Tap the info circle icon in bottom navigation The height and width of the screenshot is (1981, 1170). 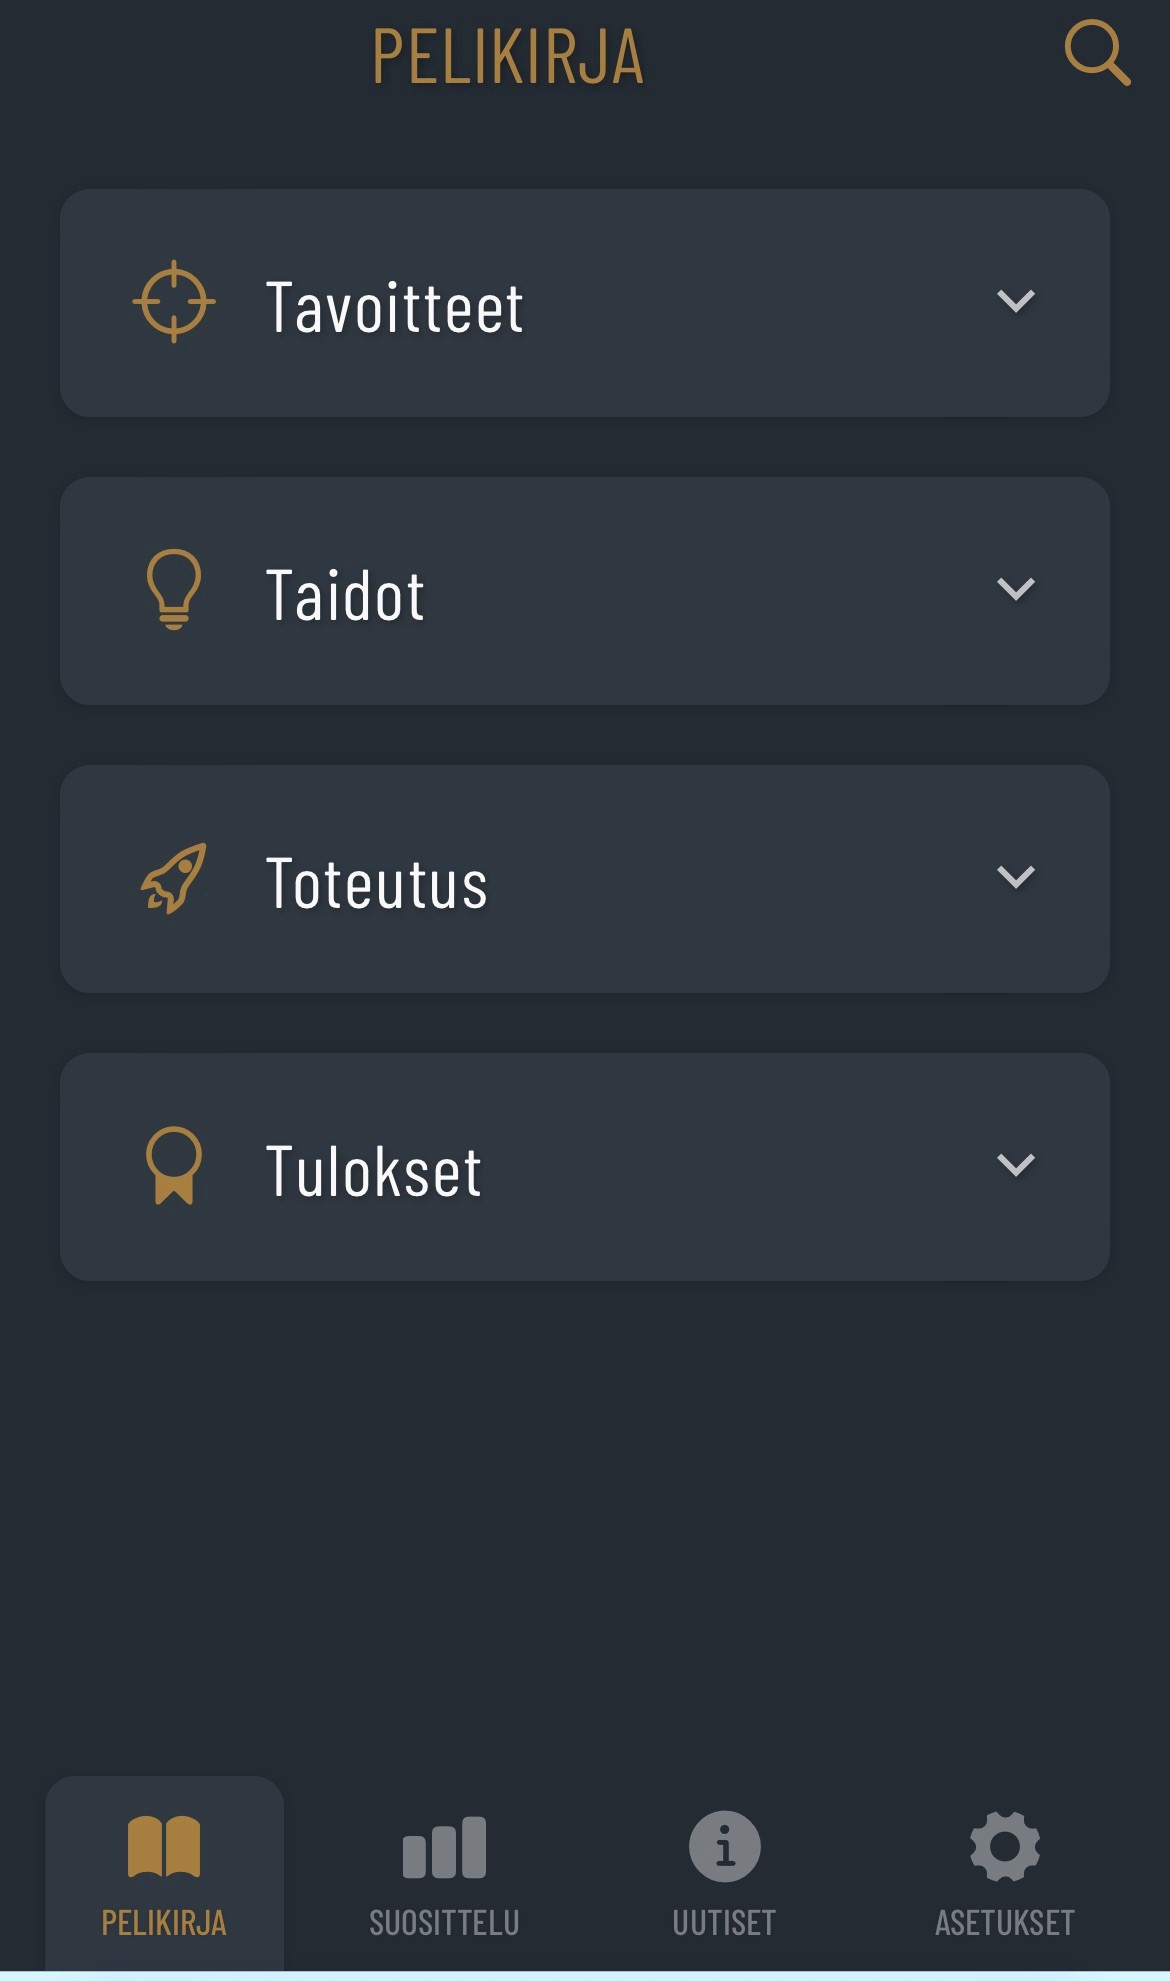click(724, 1846)
